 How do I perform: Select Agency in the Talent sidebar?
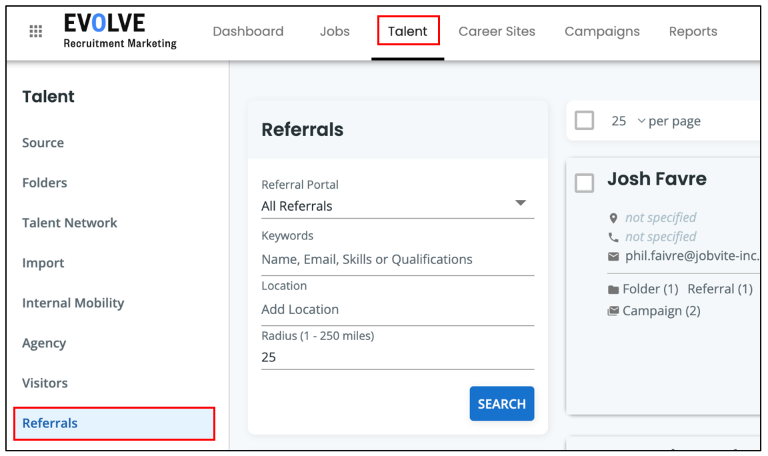tap(44, 343)
